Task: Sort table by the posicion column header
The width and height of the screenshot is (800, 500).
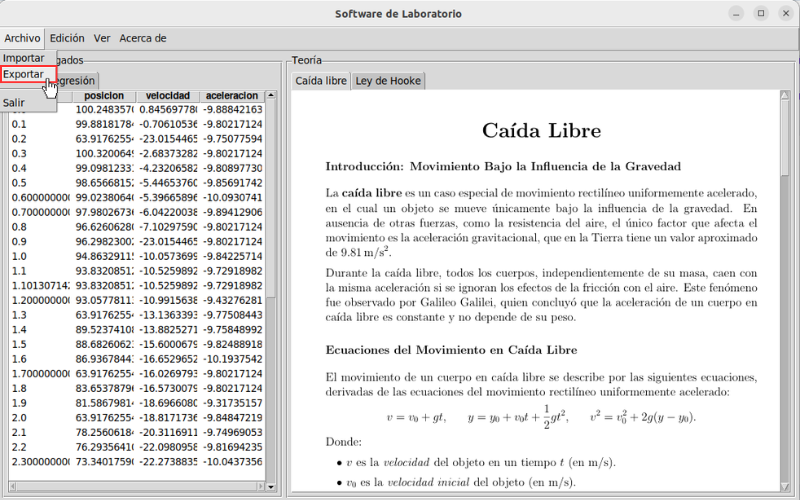Action: tap(104, 96)
